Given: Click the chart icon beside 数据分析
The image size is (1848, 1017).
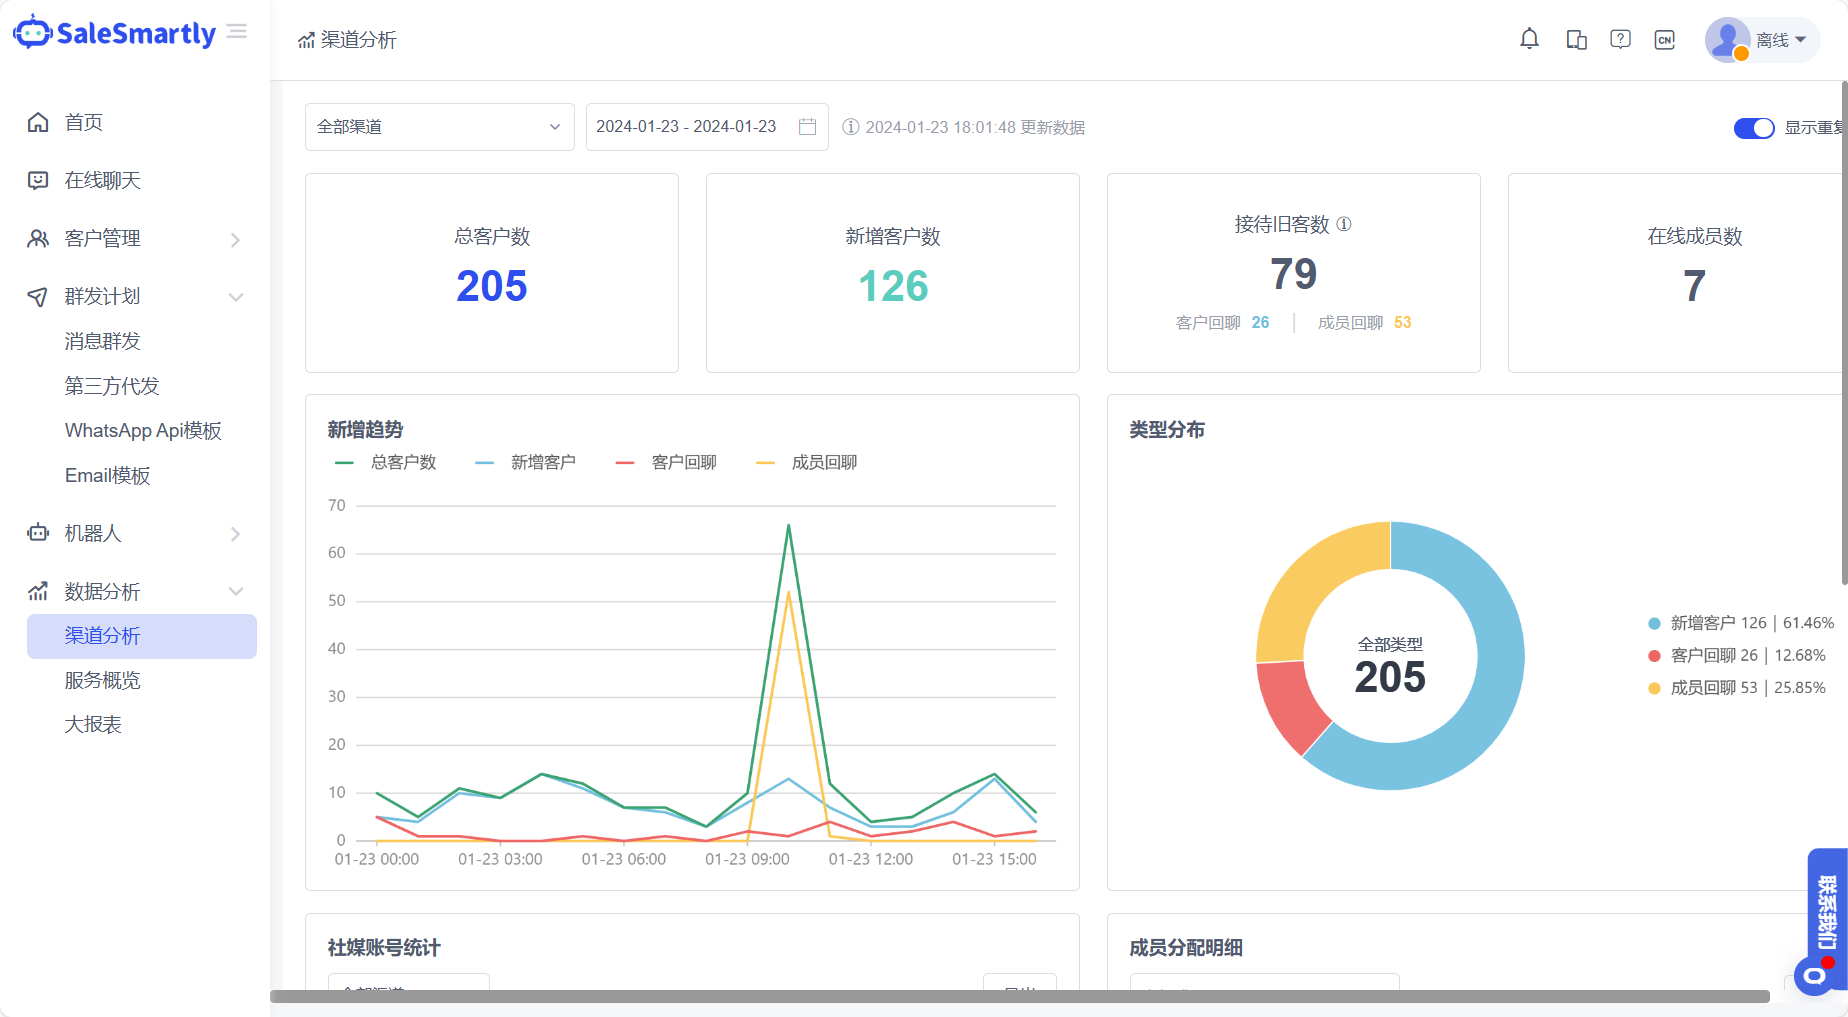Looking at the screenshot, I should (x=38, y=591).
